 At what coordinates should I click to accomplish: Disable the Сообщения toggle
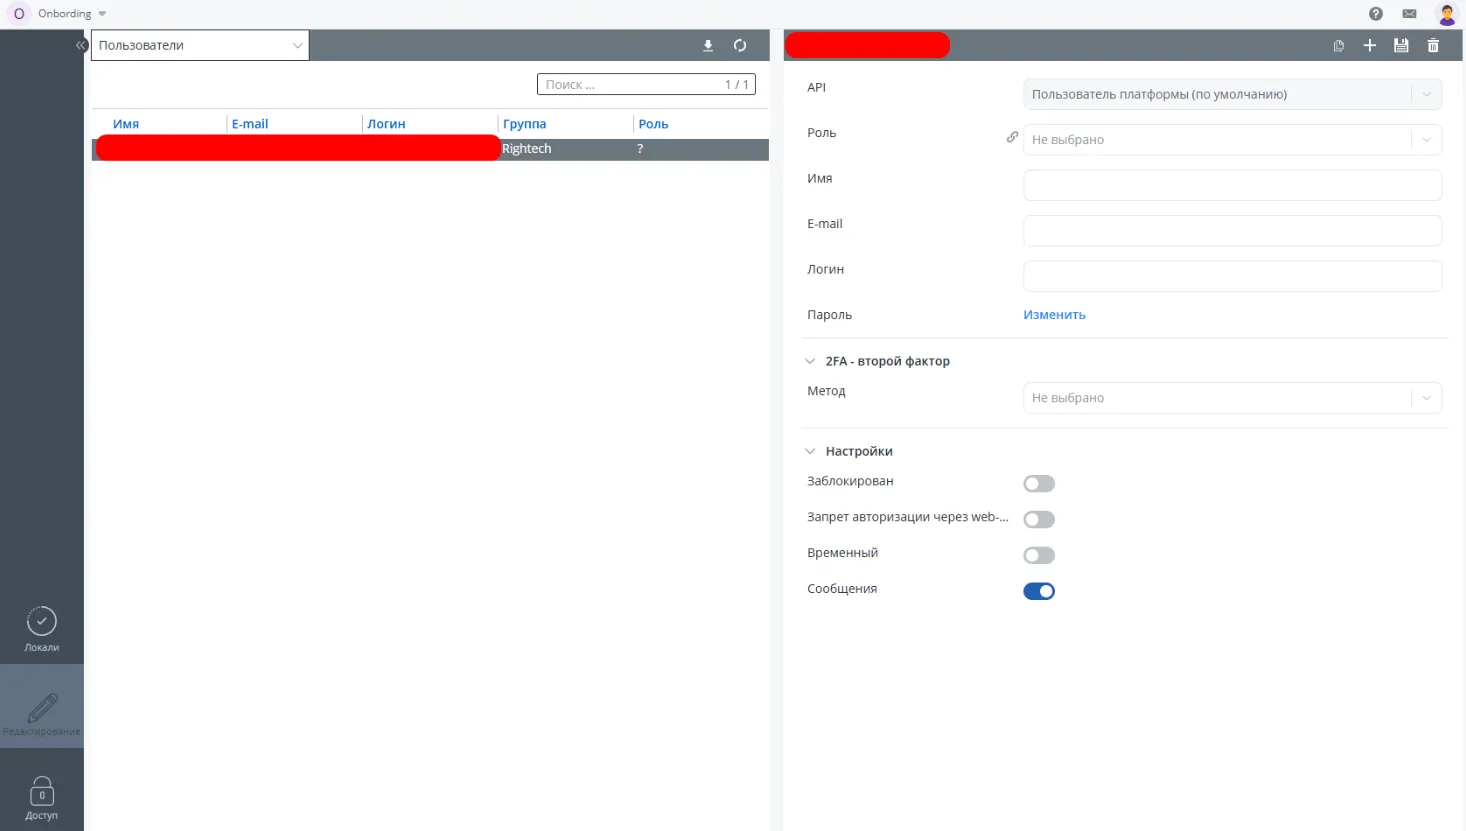pos(1039,591)
